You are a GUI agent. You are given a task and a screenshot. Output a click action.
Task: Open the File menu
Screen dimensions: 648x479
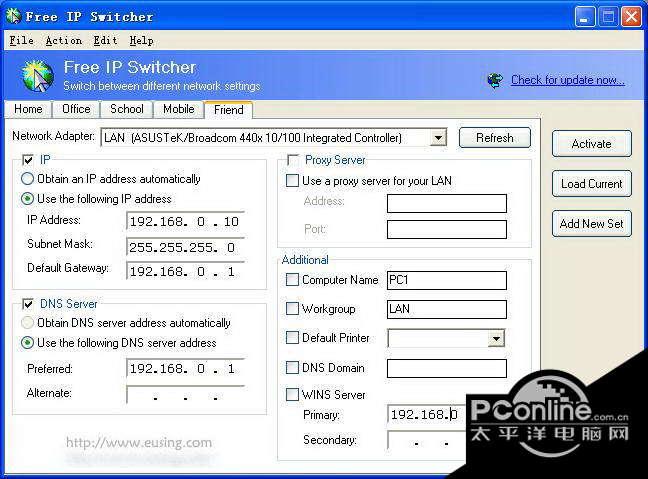(x=21, y=41)
